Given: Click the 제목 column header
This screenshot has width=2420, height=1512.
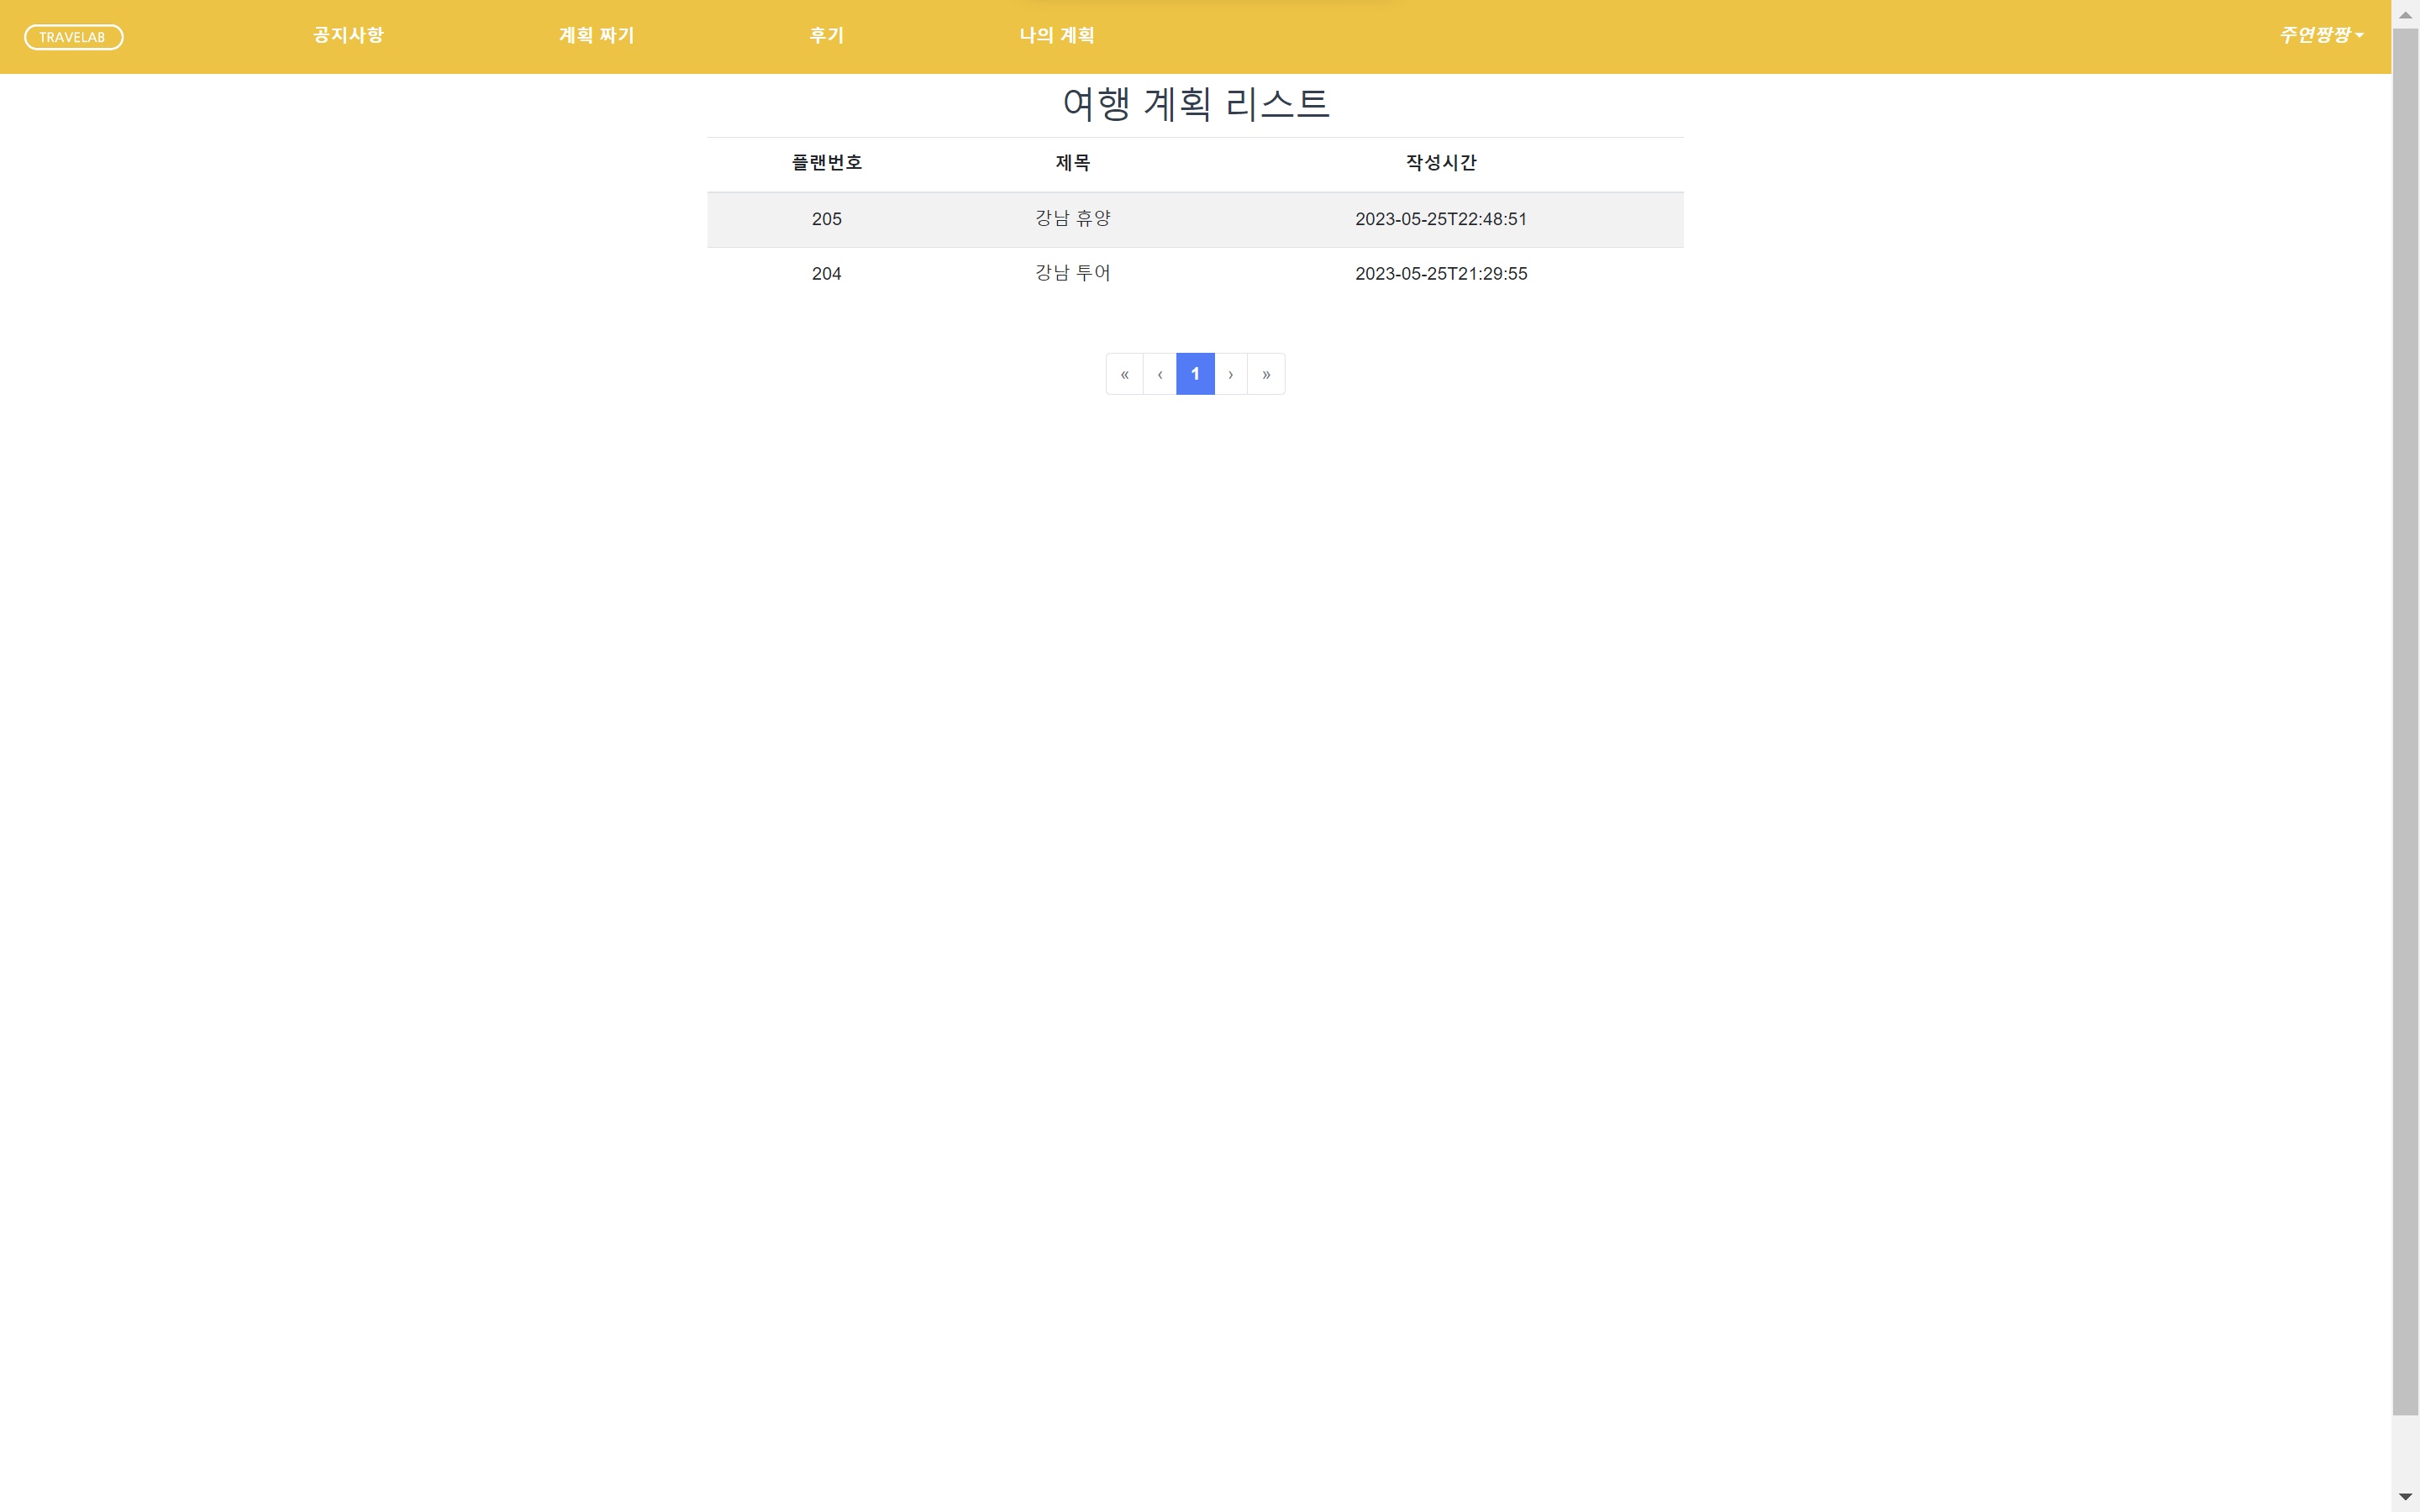Looking at the screenshot, I should pyautogui.click(x=1072, y=163).
